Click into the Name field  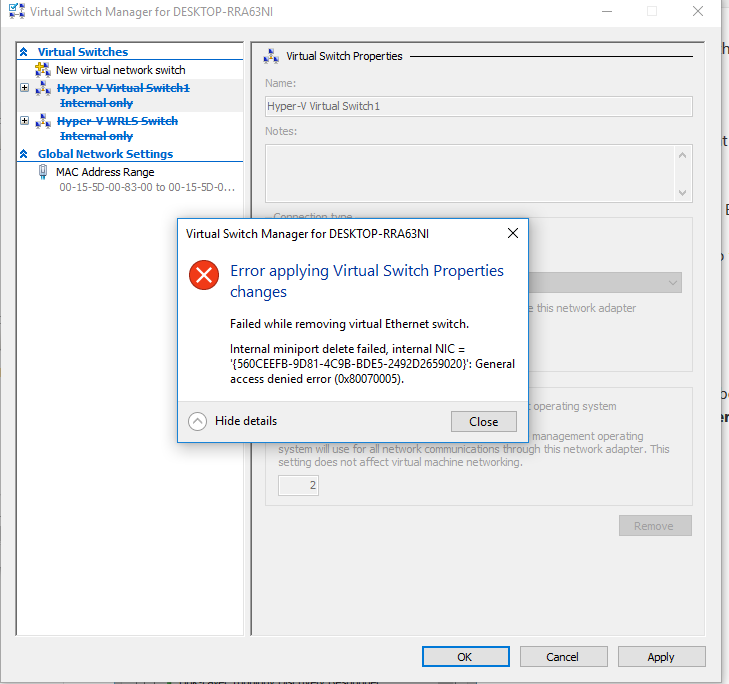pos(478,106)
